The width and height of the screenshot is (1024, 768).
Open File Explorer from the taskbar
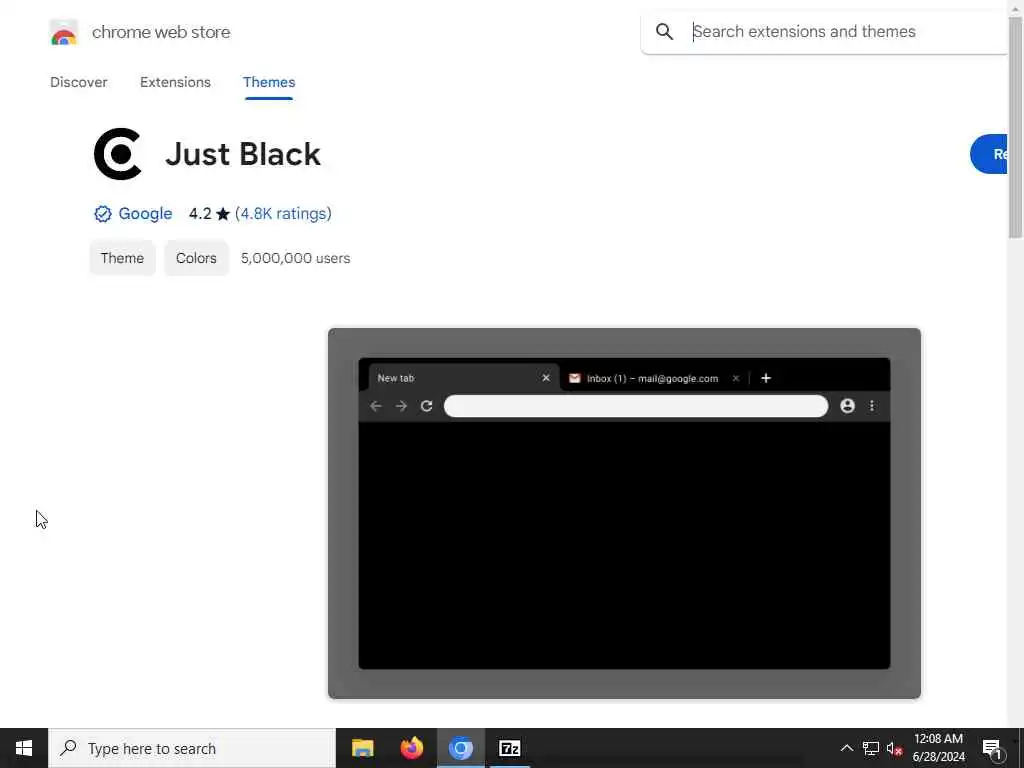pos(362,748)
